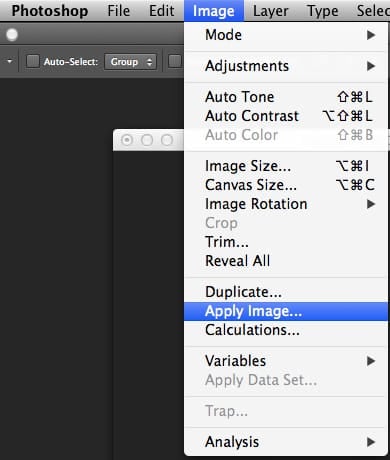
Task: Select Reveal All
Action: pyautogui.click(x=286, y=261)
